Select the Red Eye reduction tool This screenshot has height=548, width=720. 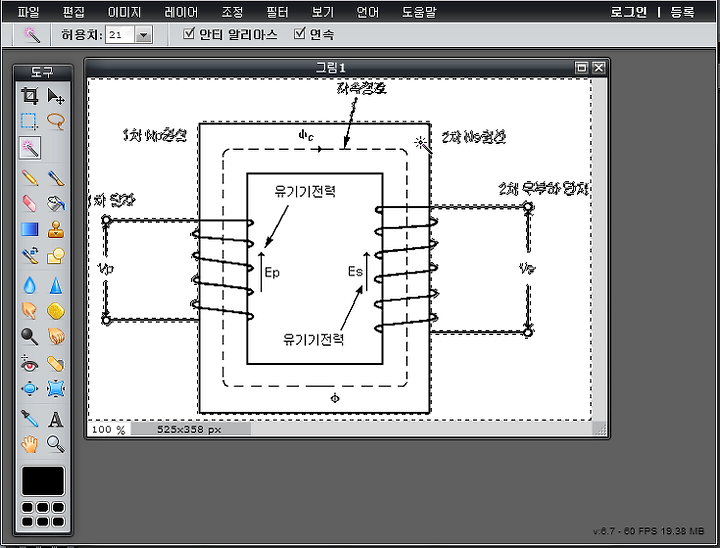coord(29,363)
